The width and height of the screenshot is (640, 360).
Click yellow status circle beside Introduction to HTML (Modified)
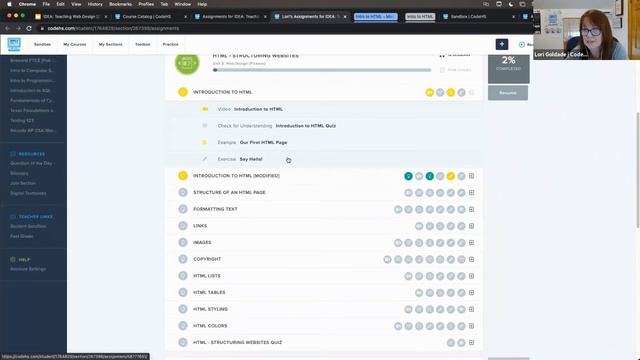point(183,176)
